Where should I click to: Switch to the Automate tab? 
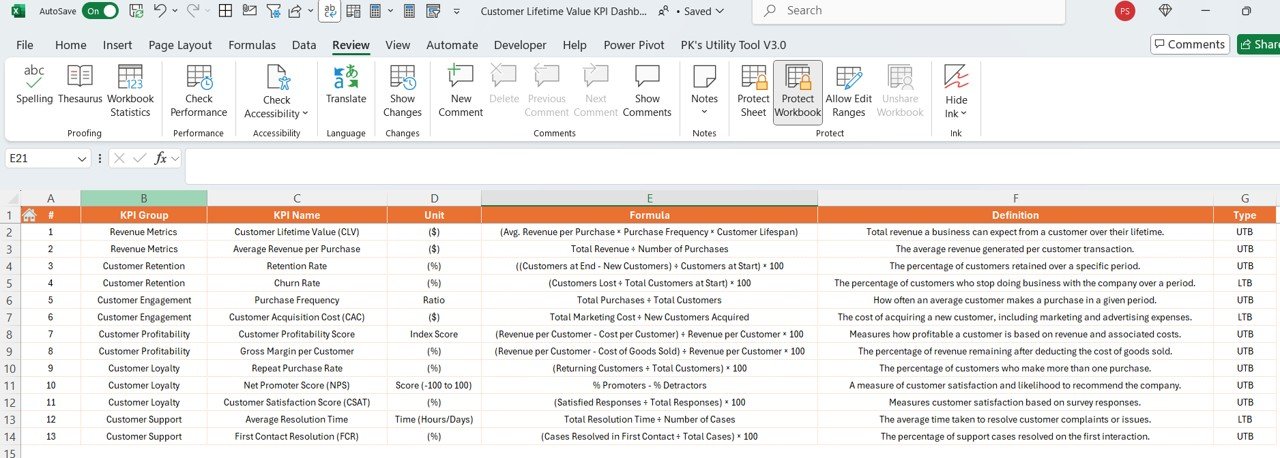click(452, 45)
